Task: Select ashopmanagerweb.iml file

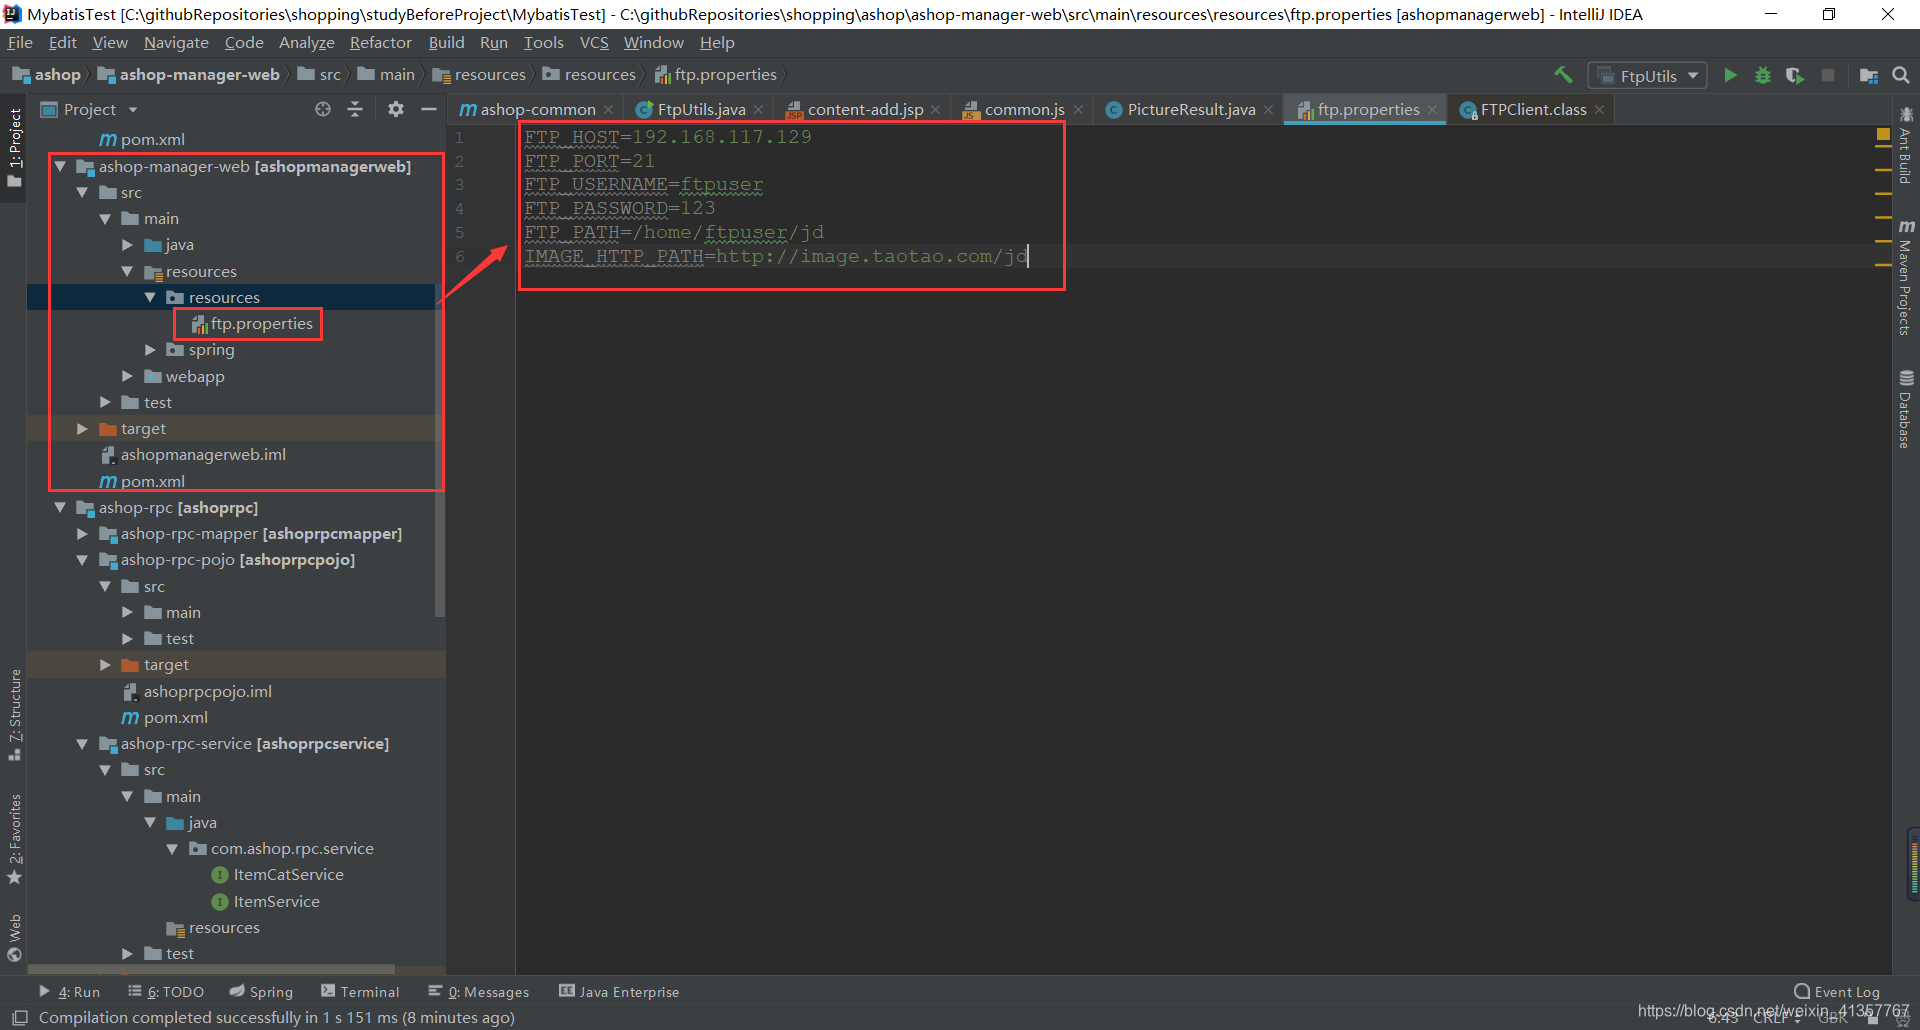Action: pyautogui.click(x=193, y=454)
